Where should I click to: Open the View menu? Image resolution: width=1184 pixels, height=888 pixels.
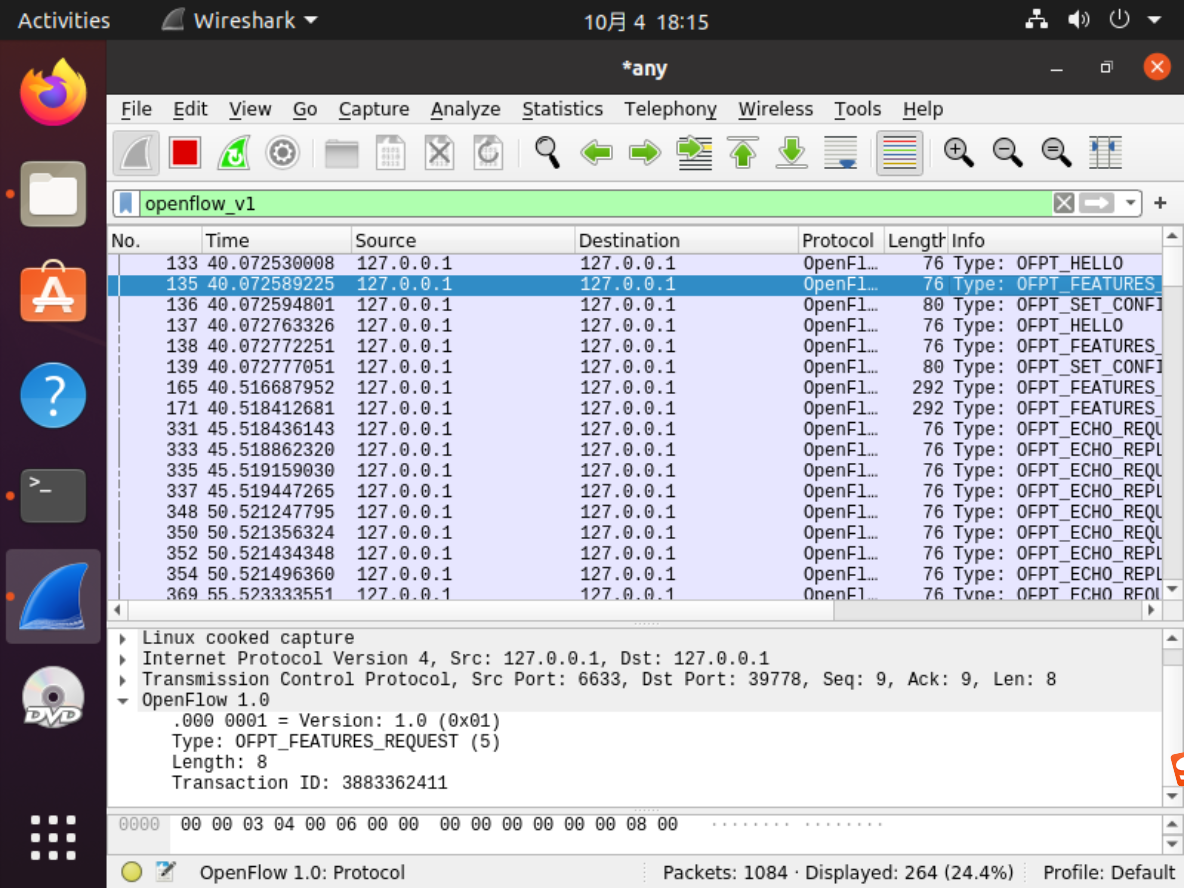tap(250, 109)
